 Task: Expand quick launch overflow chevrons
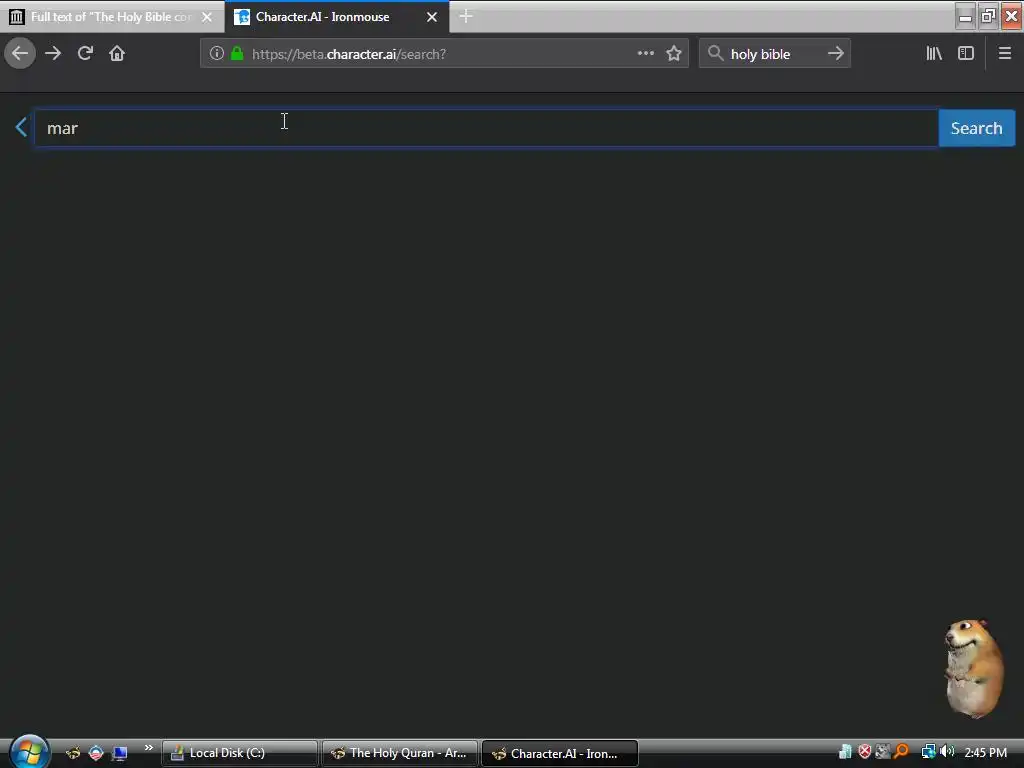[149, 747]
